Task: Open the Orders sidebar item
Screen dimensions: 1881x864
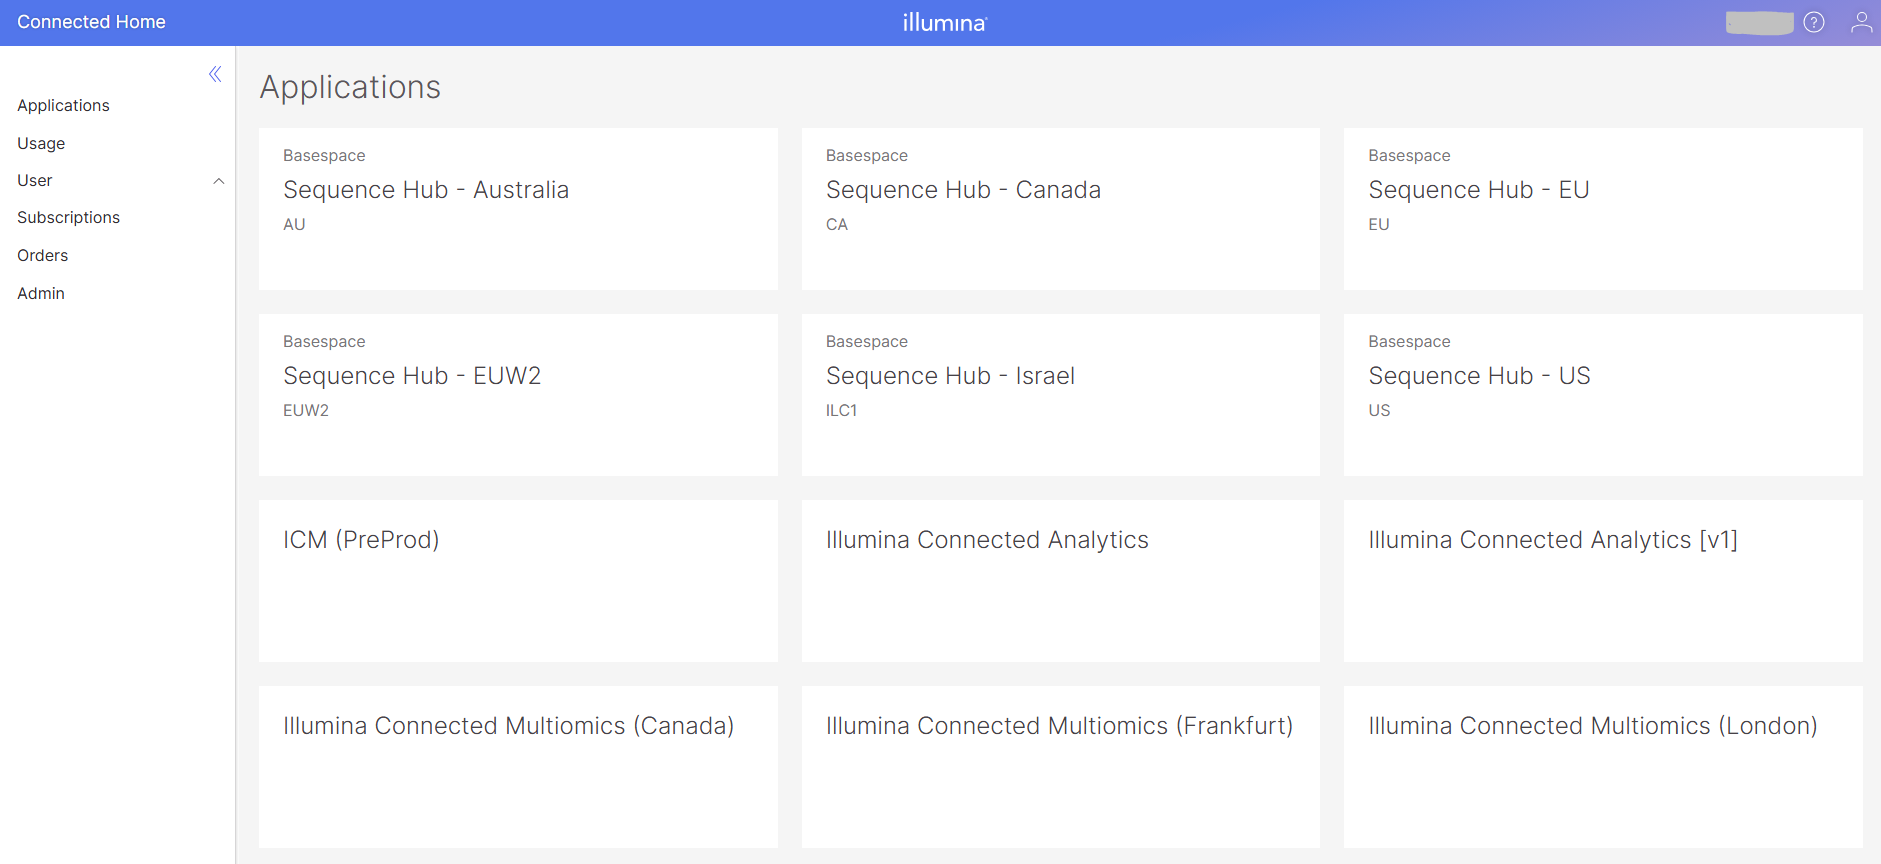Action: (43, 255)
